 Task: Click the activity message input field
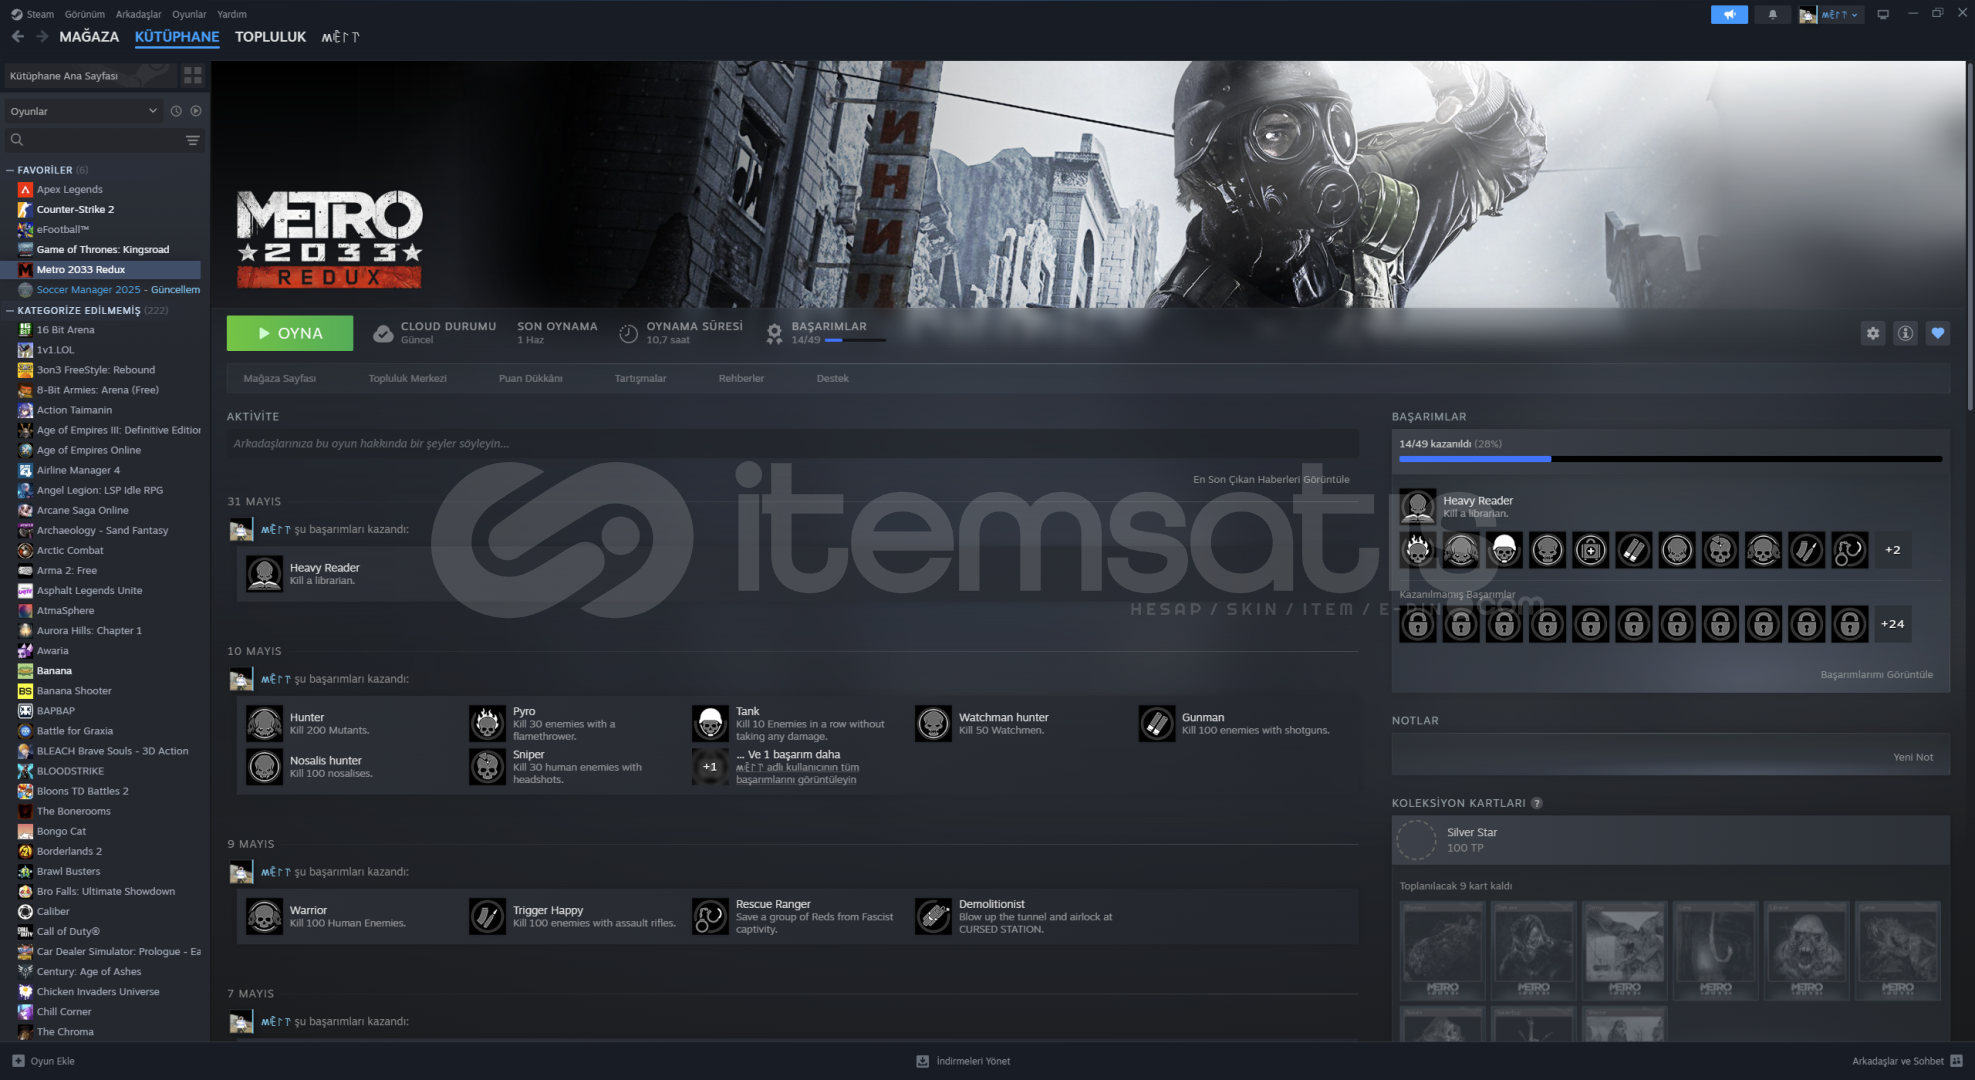coord(792,444)
